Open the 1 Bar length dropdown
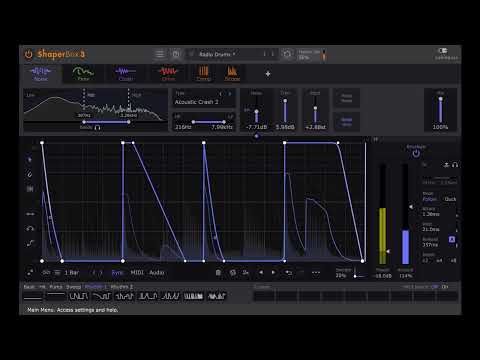Image resolution: width=480 pixels, height=360 pixels. tap(72, 273)
